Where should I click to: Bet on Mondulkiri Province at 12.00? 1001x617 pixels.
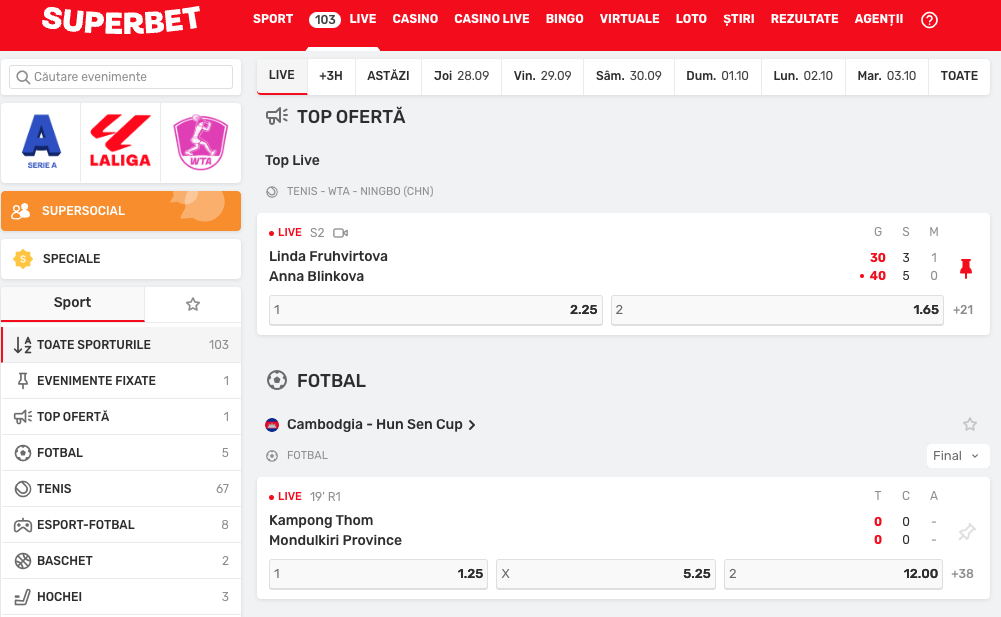(833, 574)
